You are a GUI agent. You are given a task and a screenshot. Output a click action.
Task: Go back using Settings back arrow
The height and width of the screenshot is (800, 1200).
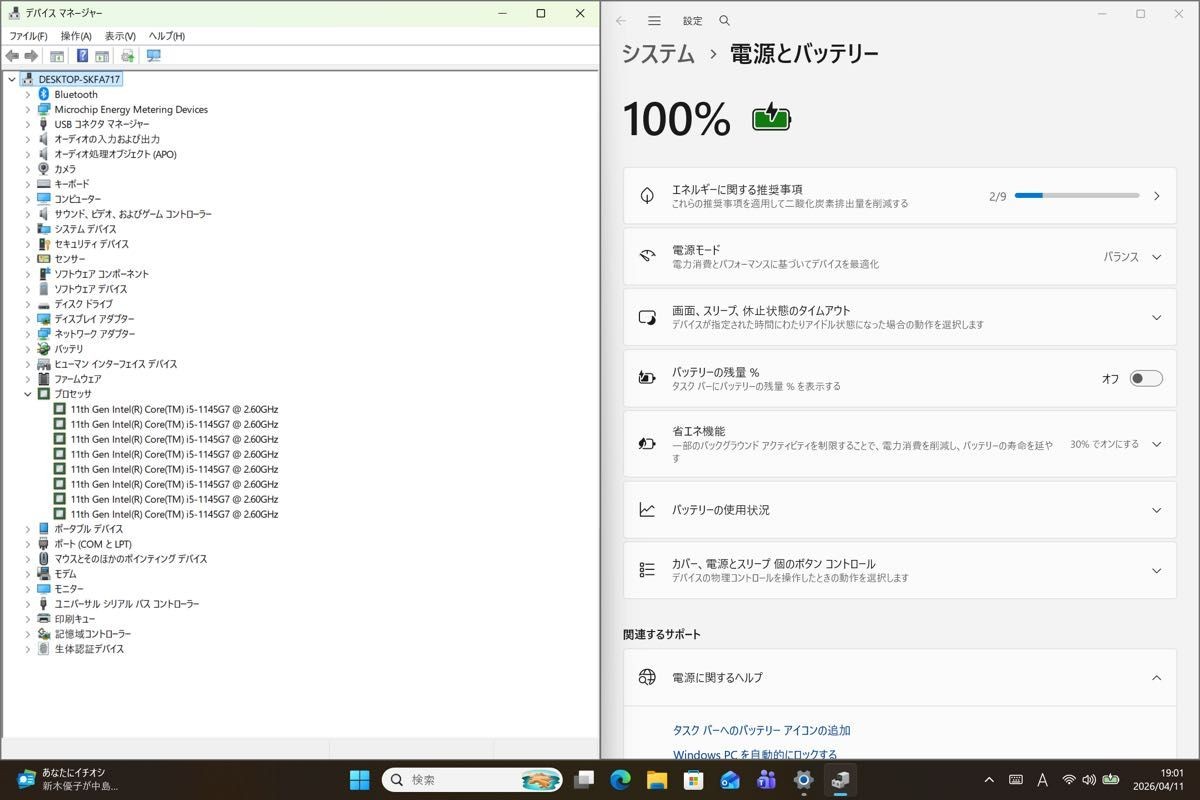(621, 21)
